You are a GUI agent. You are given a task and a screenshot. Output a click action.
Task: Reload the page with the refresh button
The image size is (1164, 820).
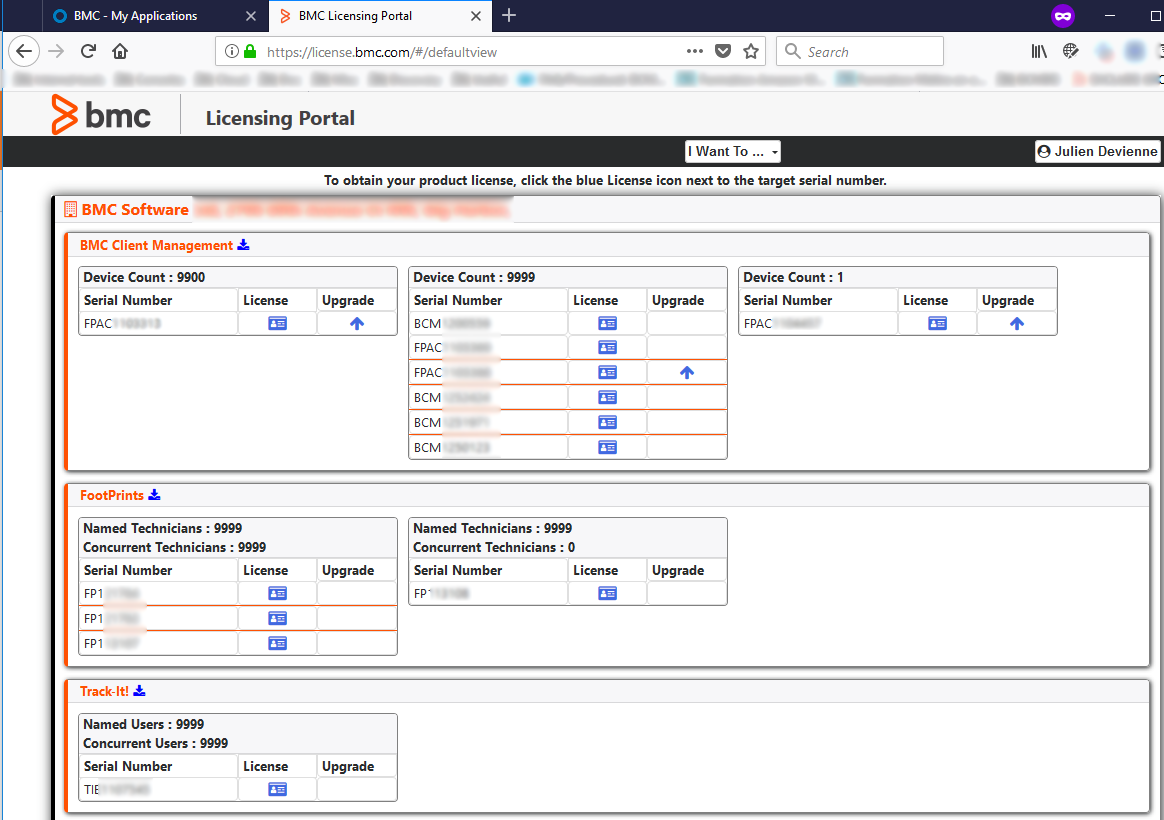(x=88, y=51)
